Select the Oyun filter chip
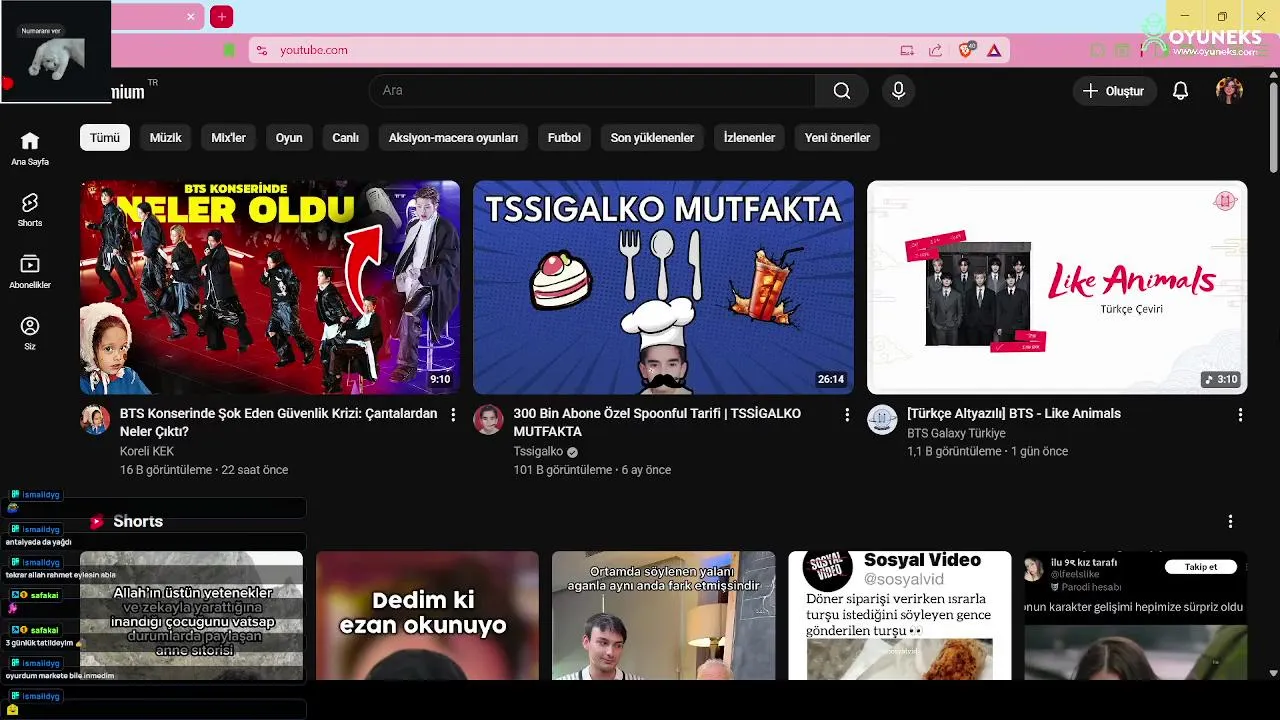Image resolution: width=1280 pixels, height=720 pixels. pyautogui.click(x=289, y=138)
